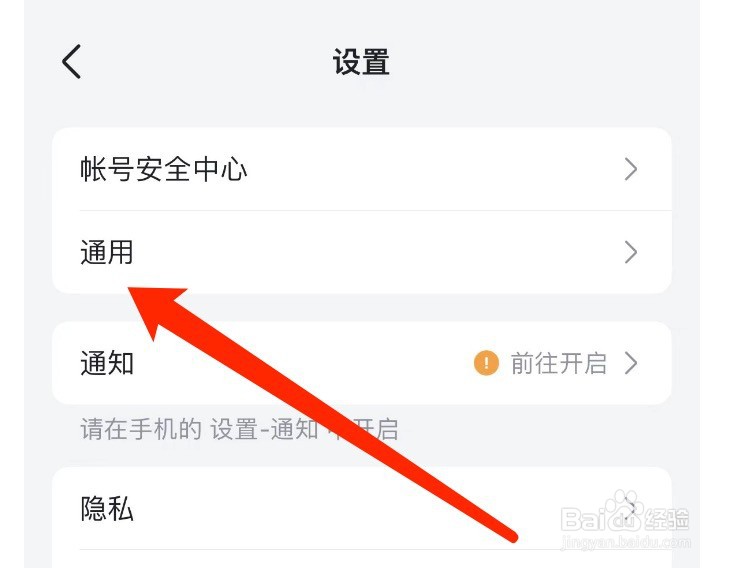The height and width of the screenshot is (568, 732).
Task: Click the chevron beside 通用
Action: [631, 252]
